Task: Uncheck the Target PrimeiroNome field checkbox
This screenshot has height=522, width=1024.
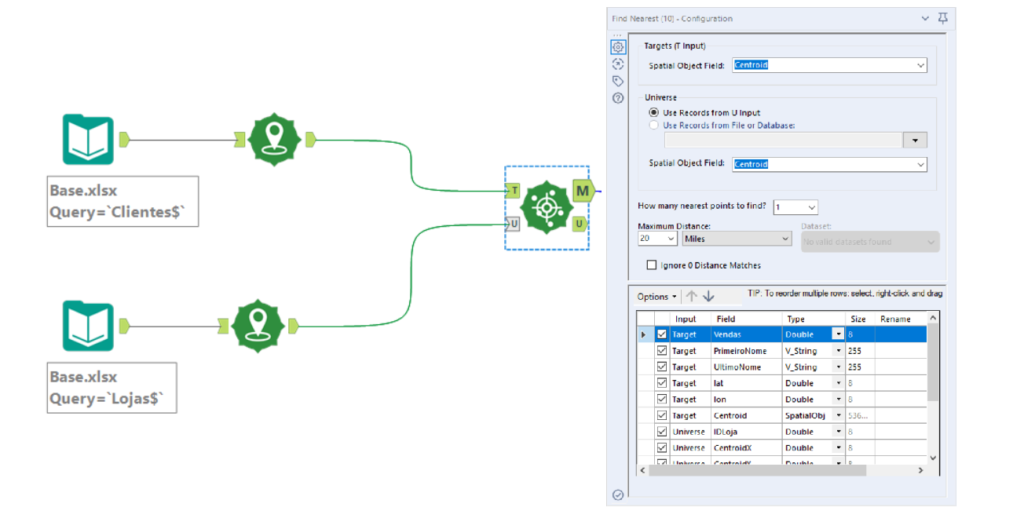Action: 662,351
